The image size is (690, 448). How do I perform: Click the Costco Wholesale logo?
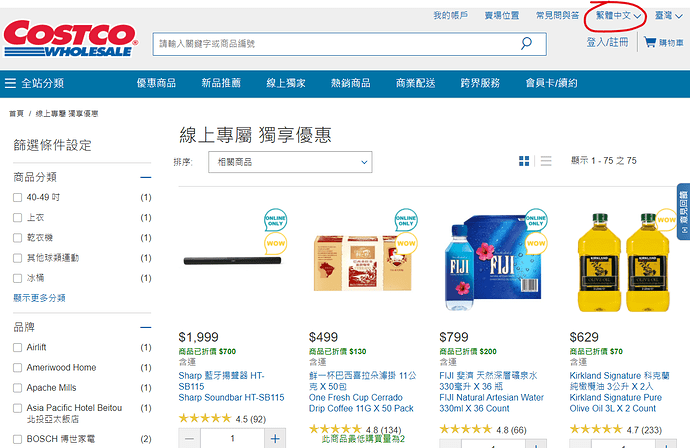point(70,39)
